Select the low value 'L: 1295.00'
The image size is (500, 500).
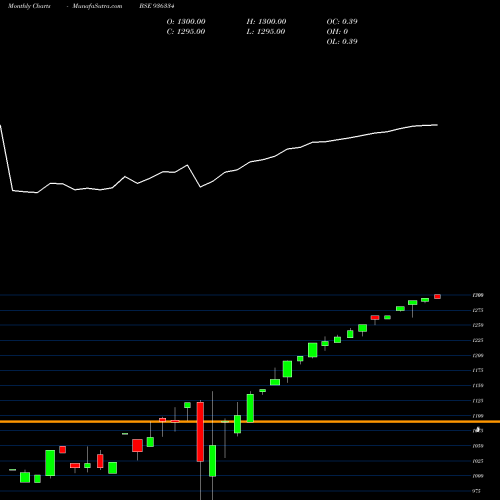(266, 32)
